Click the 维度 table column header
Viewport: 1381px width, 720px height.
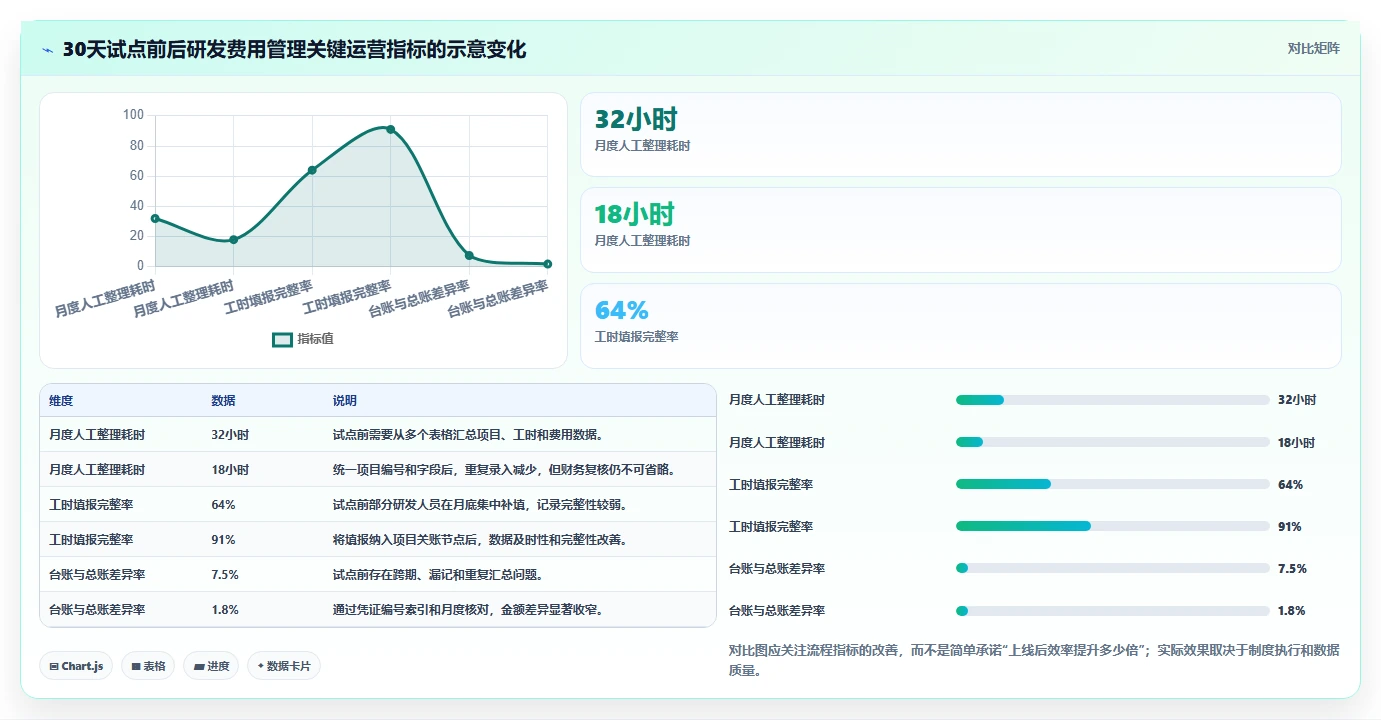pos(61,400)
